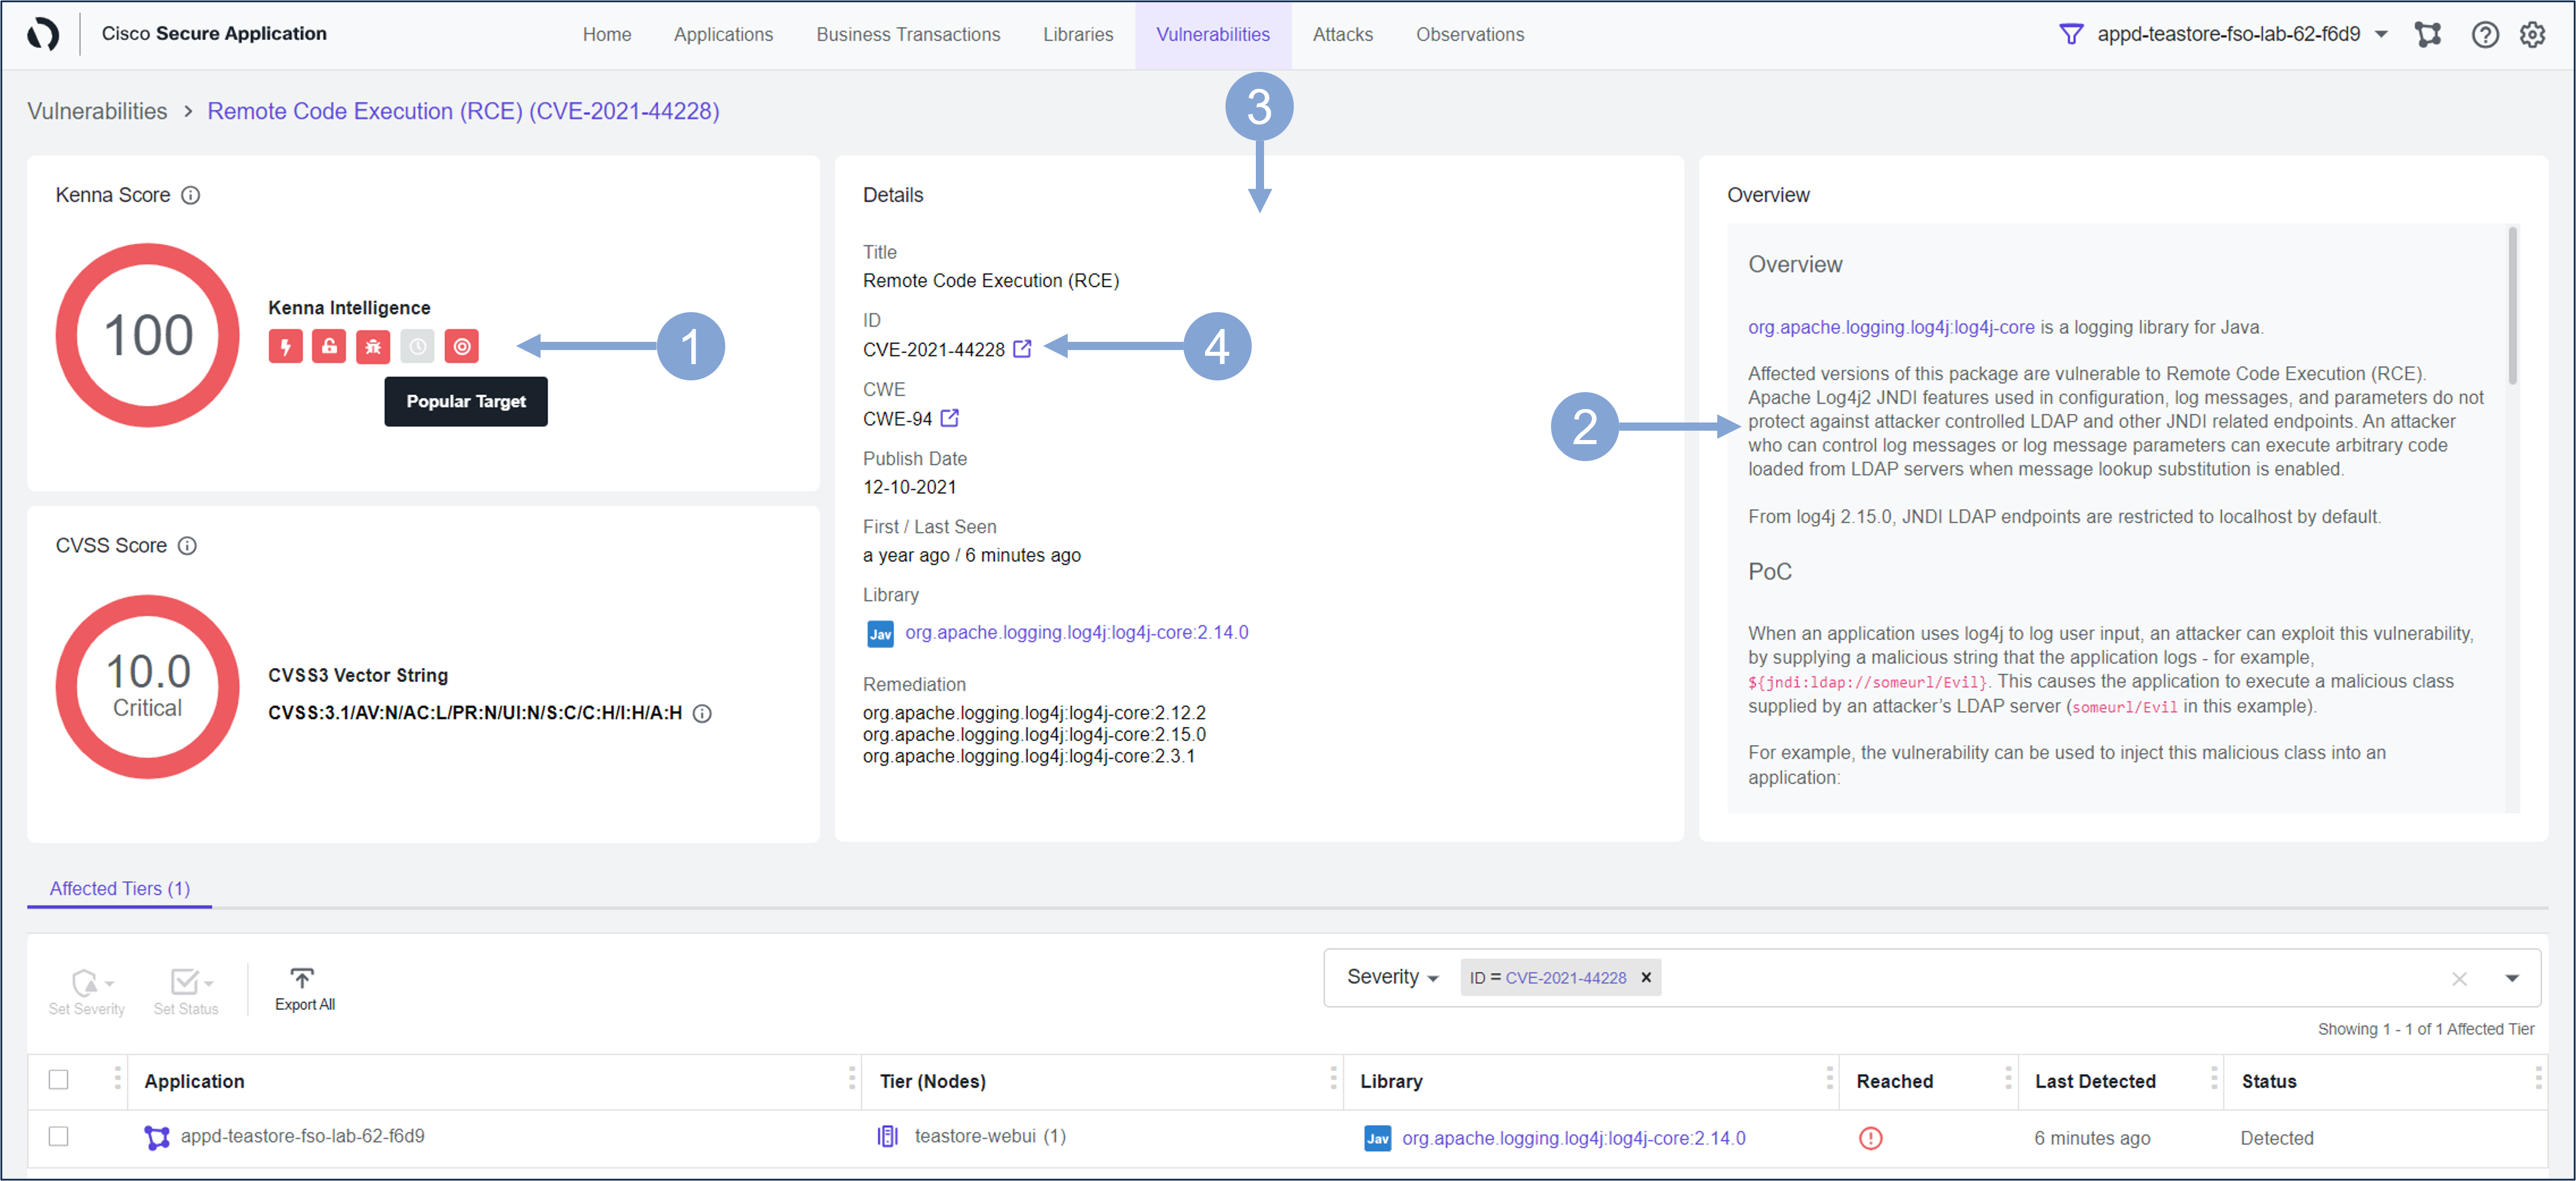Click the lightning bolt Kenna Intelligence icon
2576x1181 pixels.
coord(285,347)
